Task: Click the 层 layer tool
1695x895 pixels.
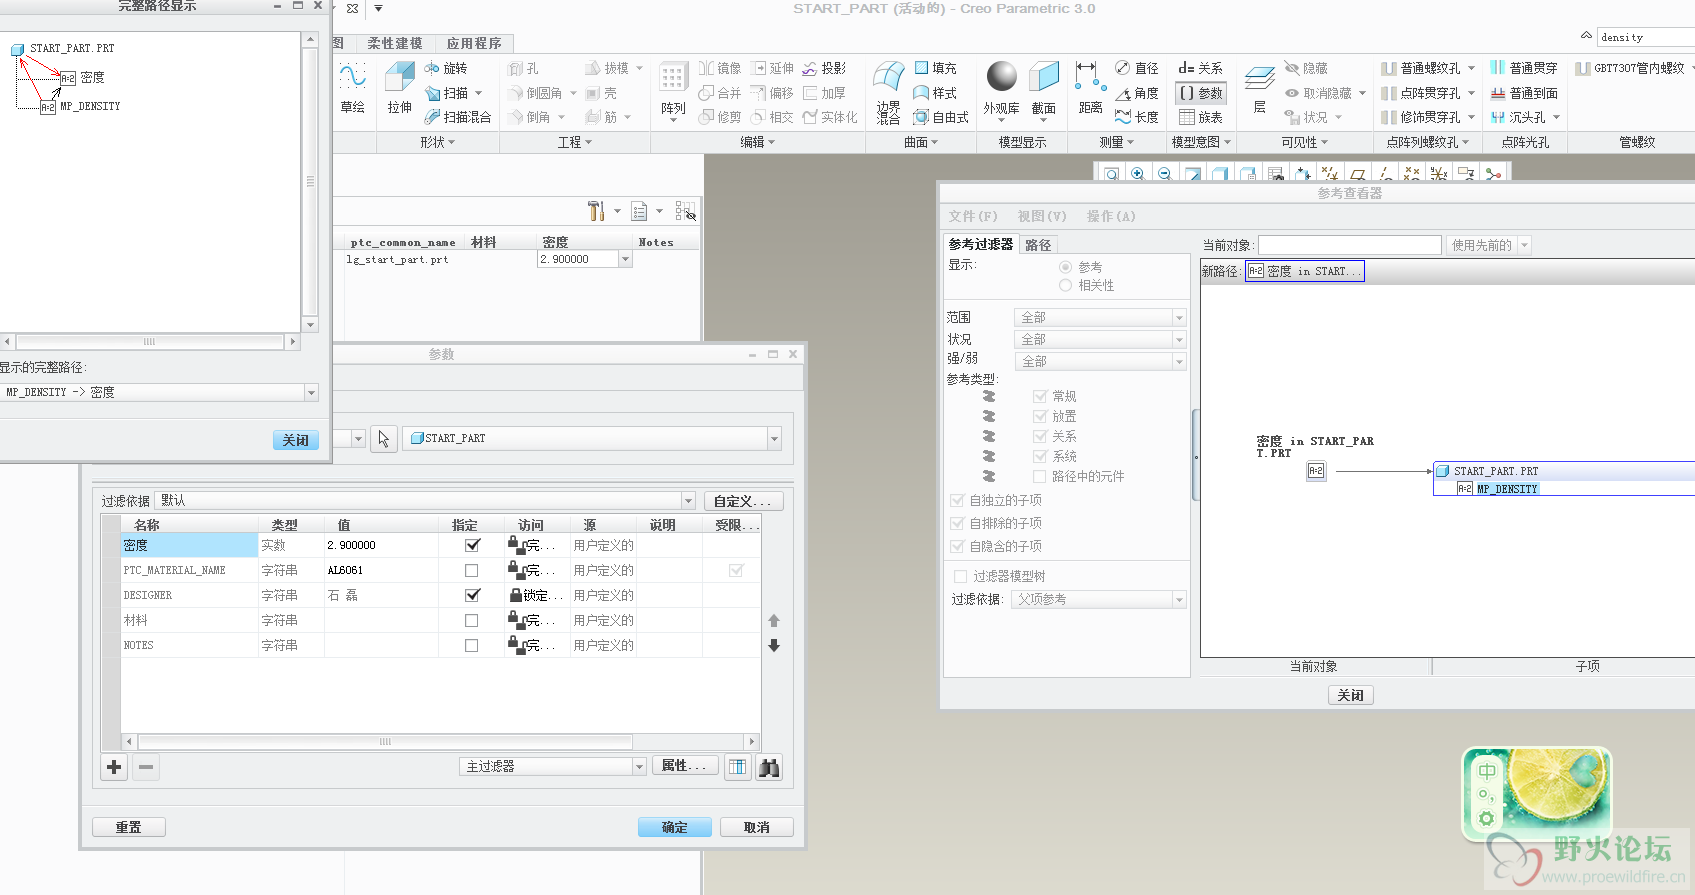Action: coord(1259,88)
